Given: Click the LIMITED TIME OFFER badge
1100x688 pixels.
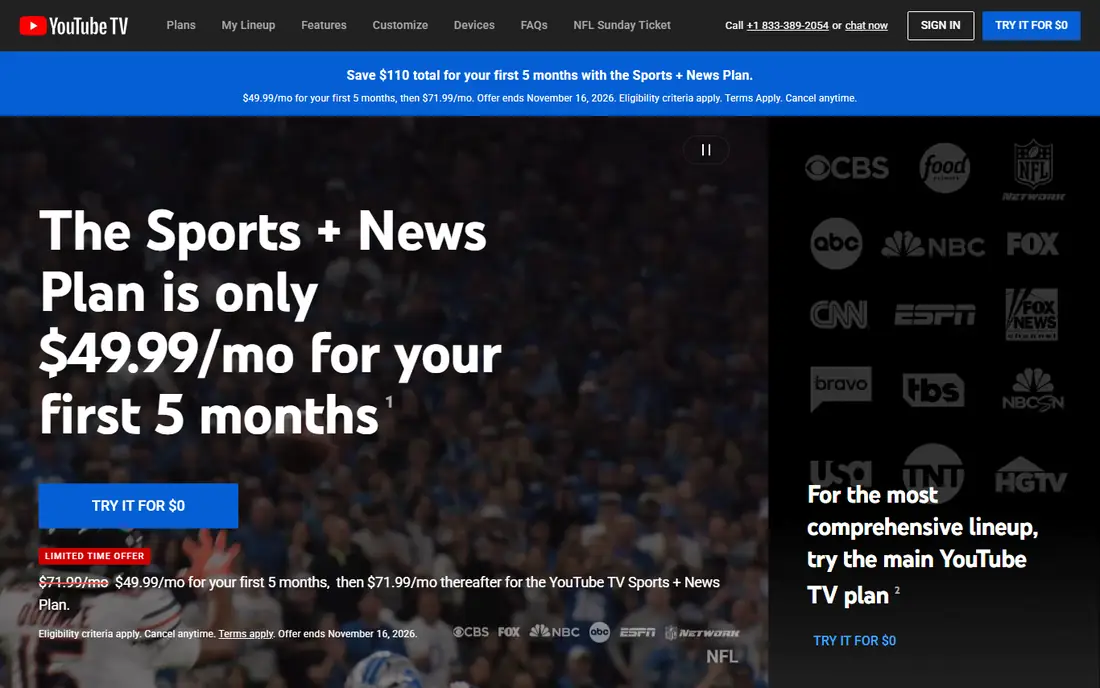Looking at the screenshot, I should [95, 555].
